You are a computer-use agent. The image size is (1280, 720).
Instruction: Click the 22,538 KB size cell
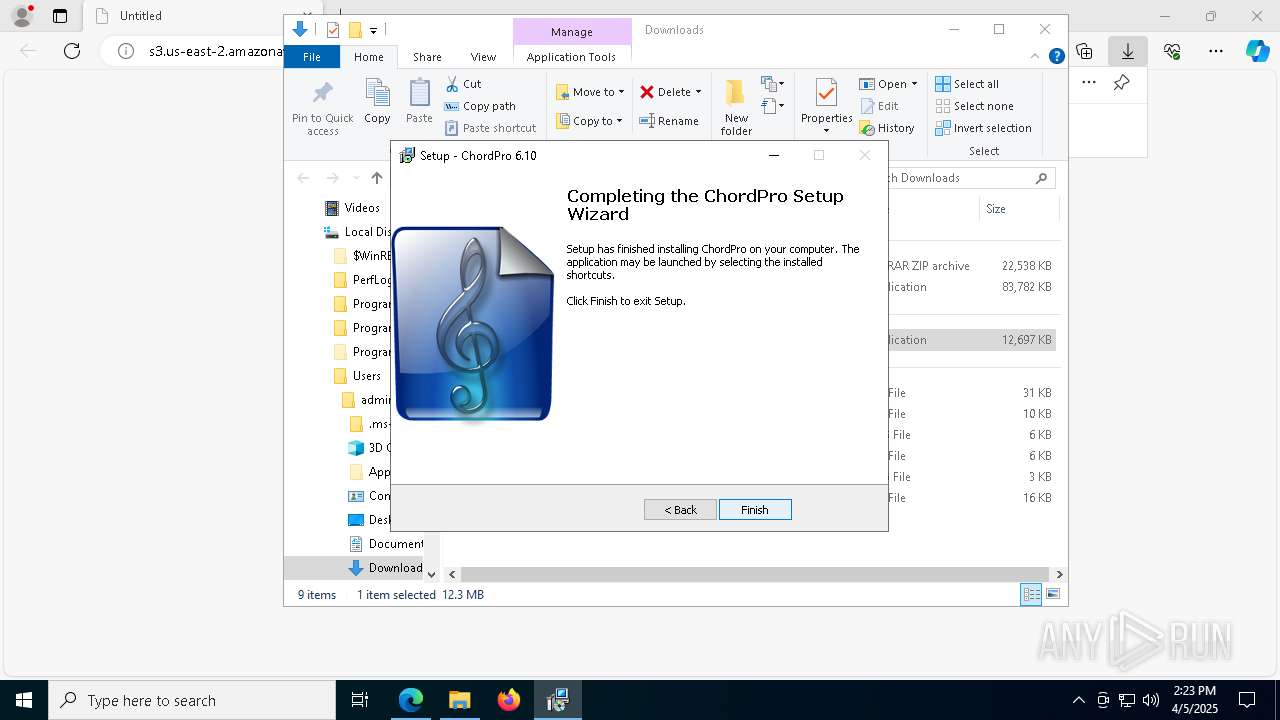1027,266
